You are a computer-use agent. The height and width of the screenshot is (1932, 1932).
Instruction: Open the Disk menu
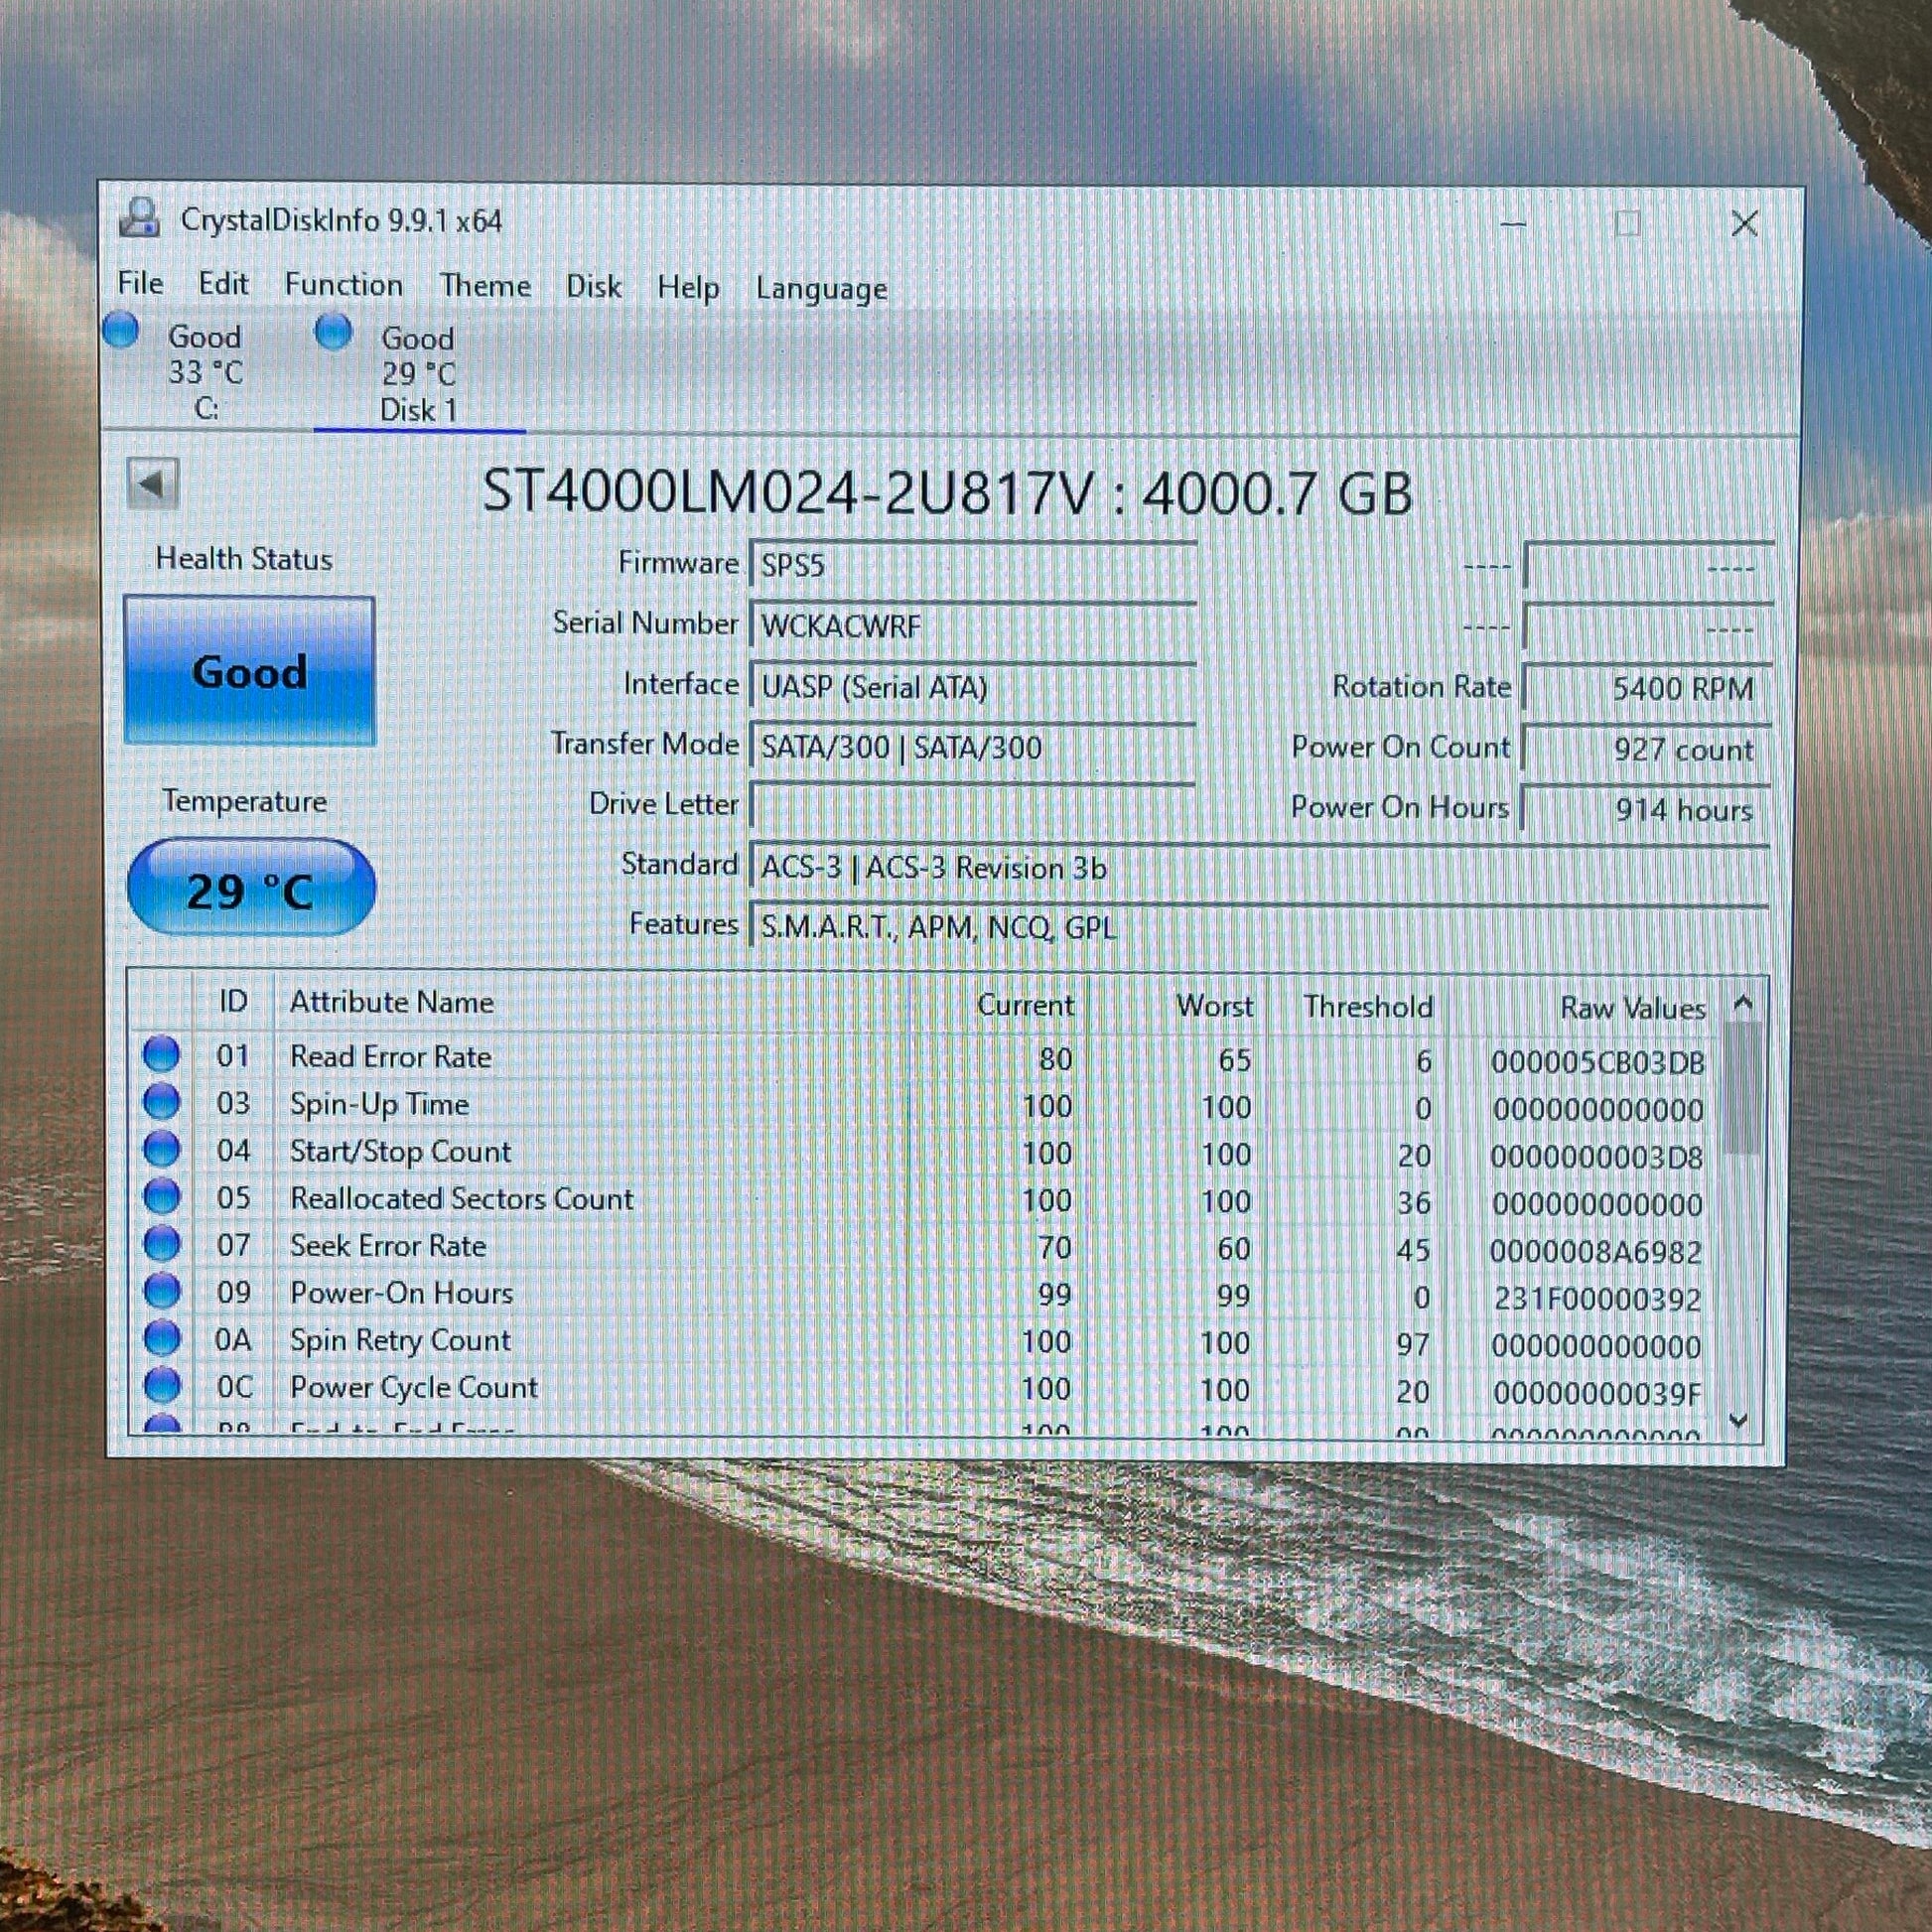click(x=593, y=287)
